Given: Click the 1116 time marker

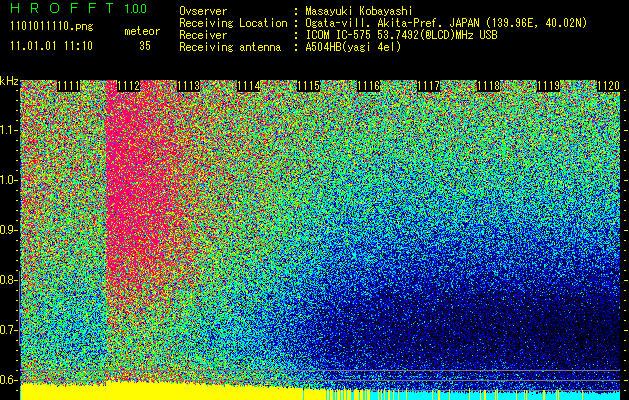Looking at the screenshot, I should [x=369, y=86].
